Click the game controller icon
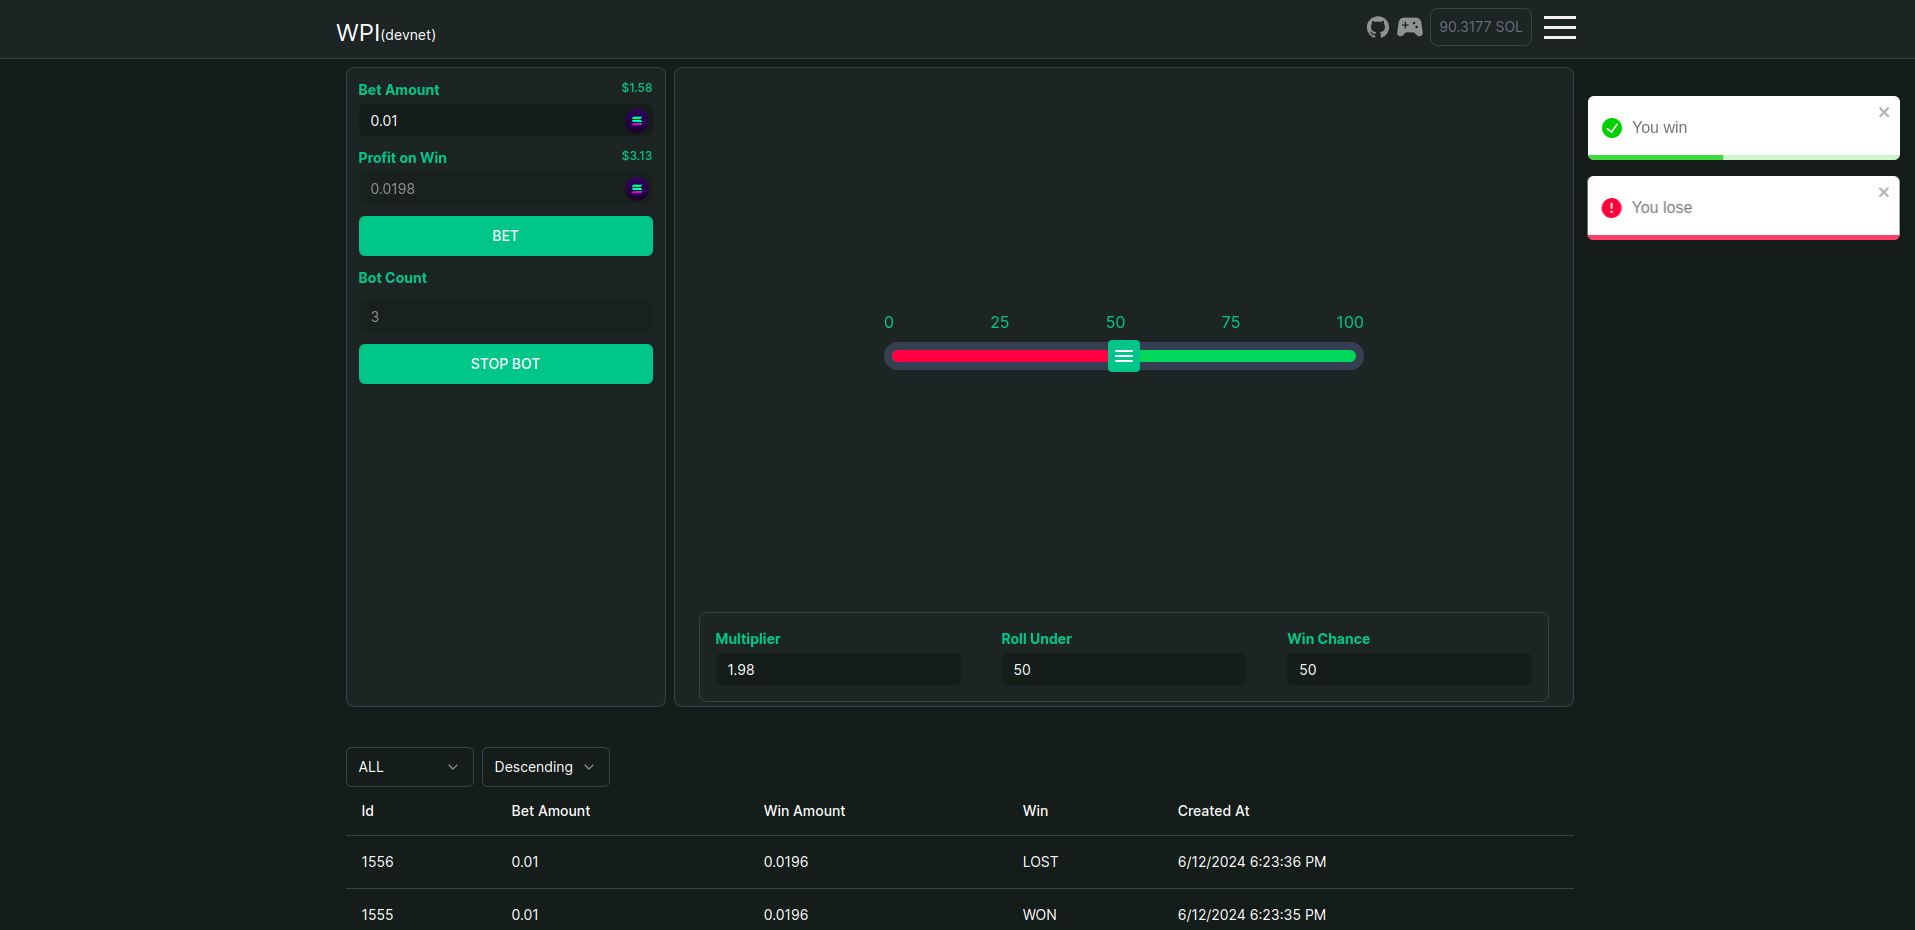The image size is (1915, 930). click(1410, 27)
